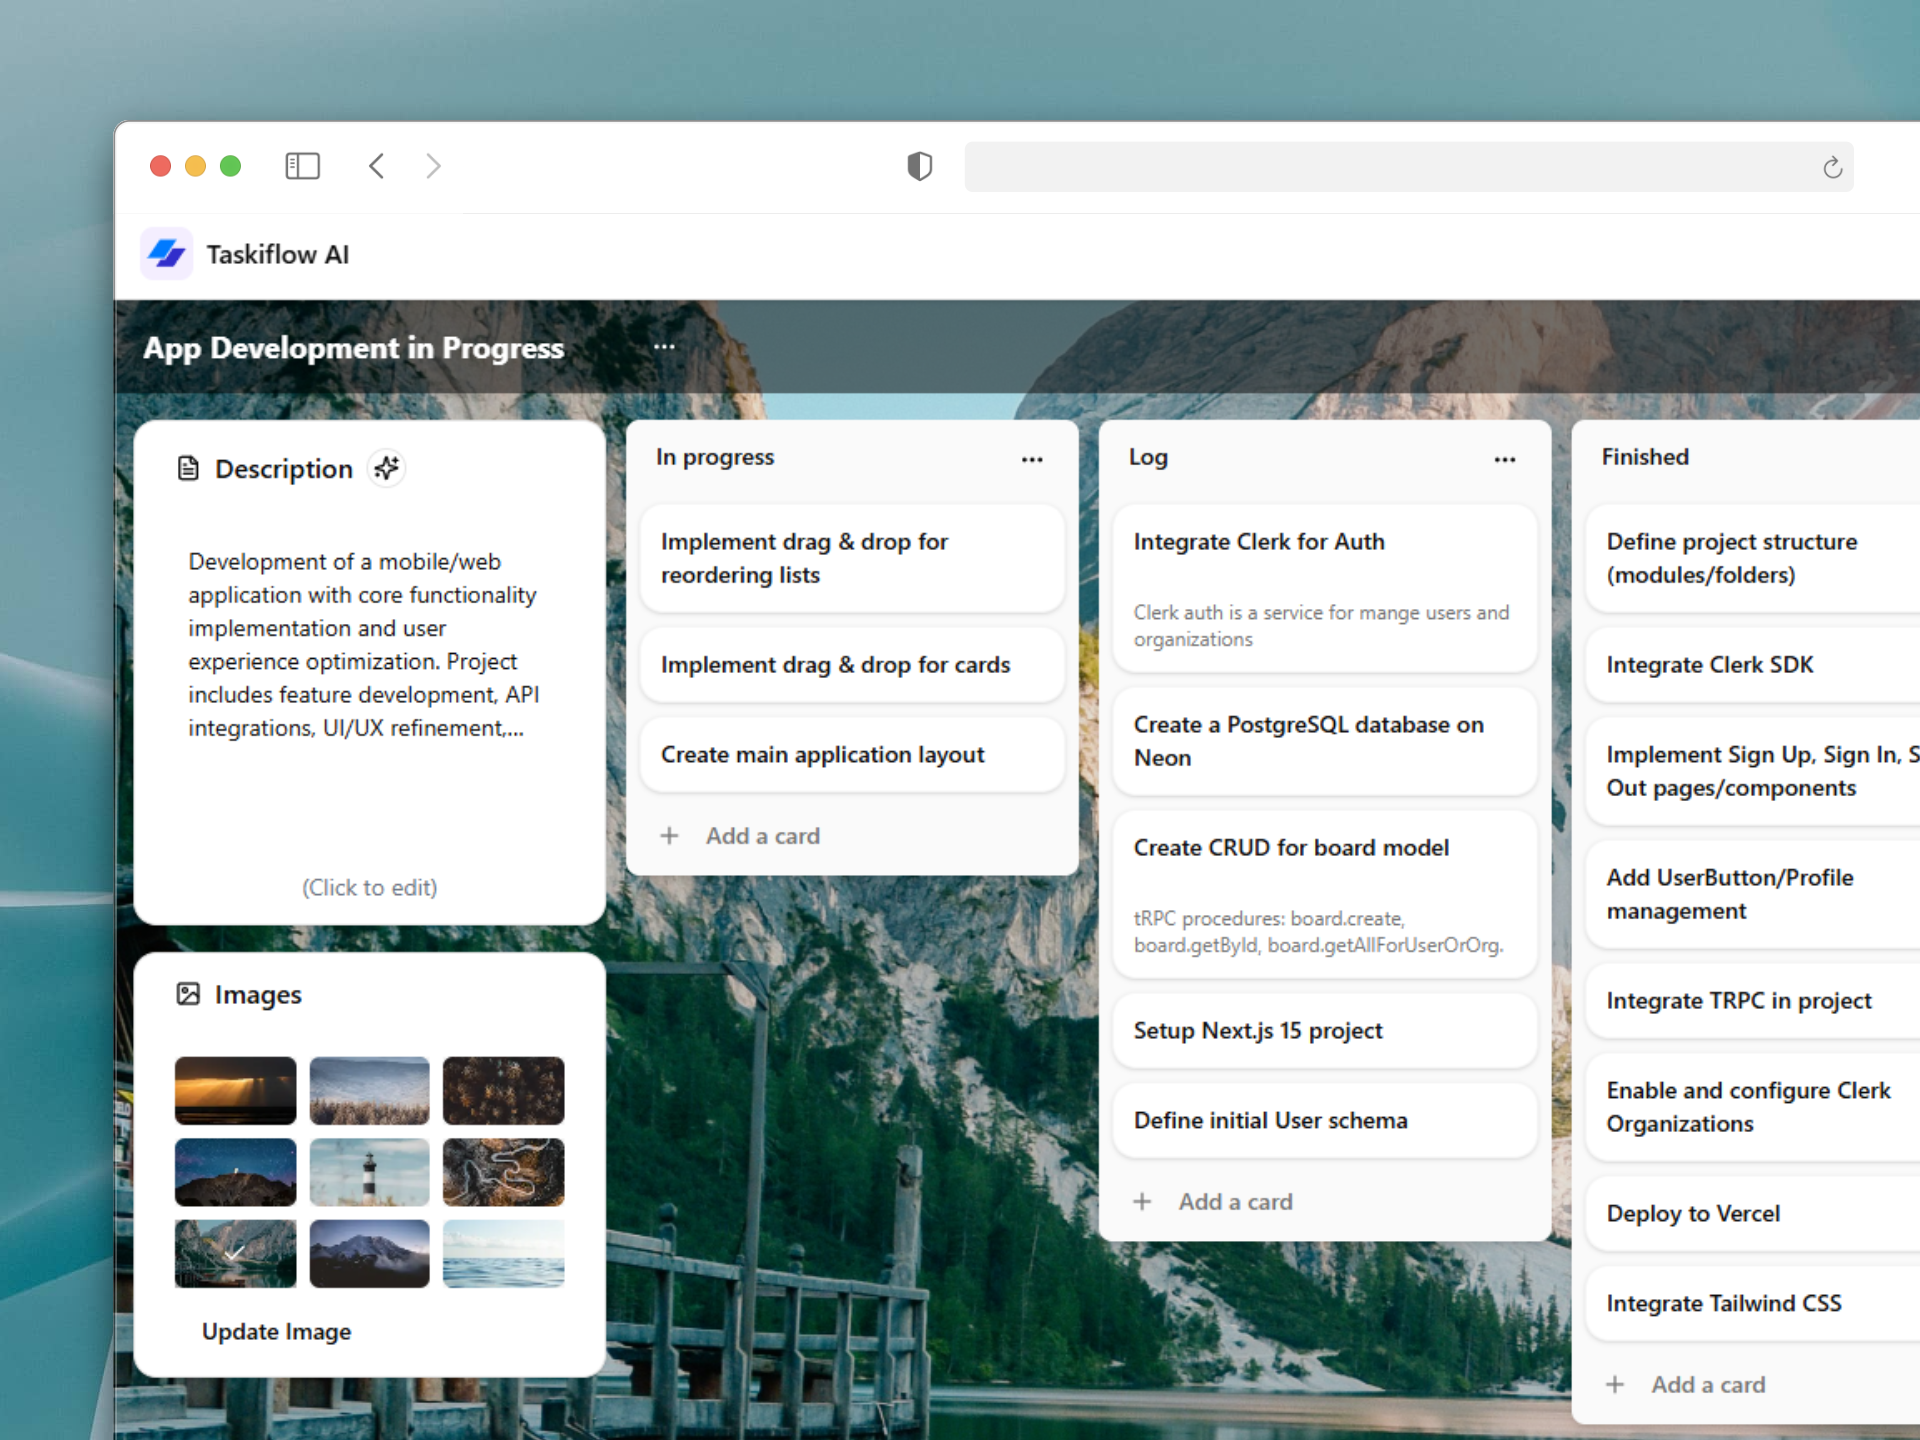The image size is (1920, 1440).
Task: Click the Images panel picture icon
Action: pos(188,994)
